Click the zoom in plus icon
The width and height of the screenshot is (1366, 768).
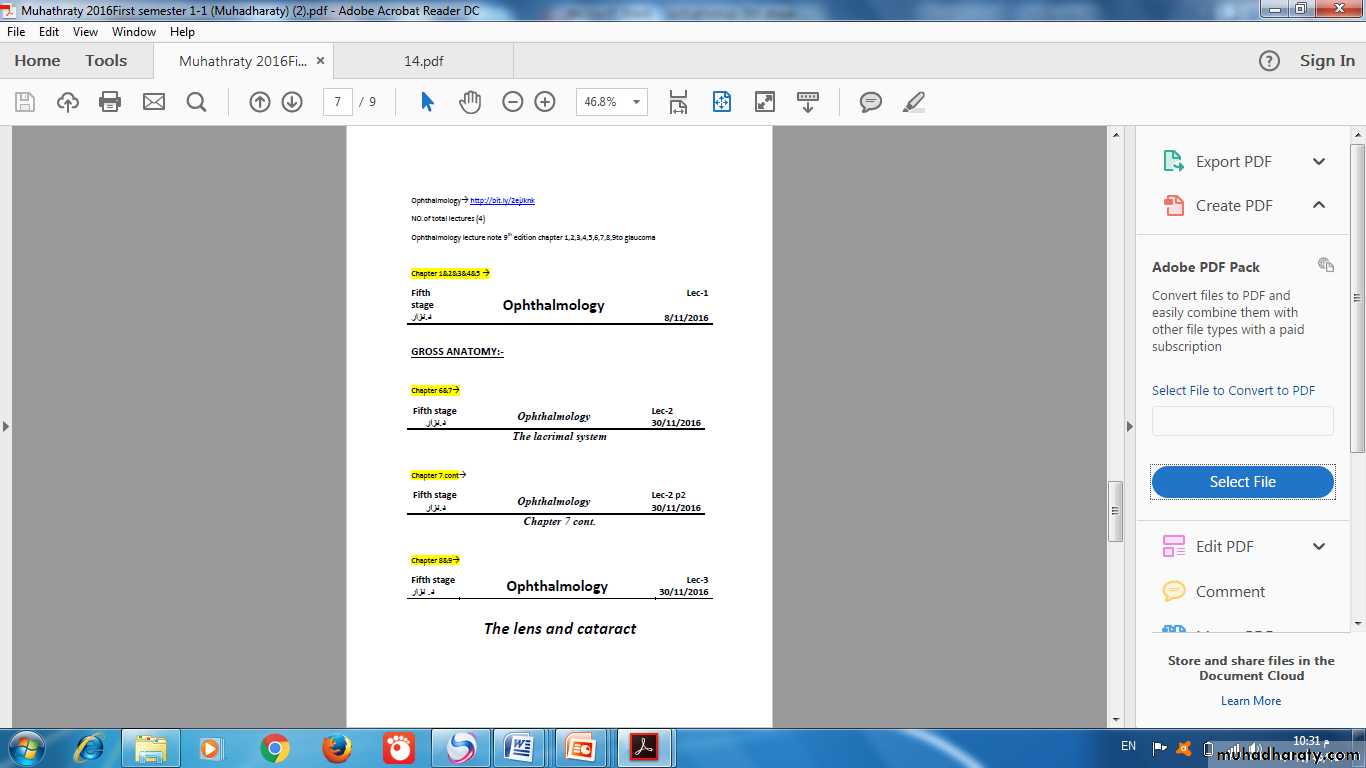coord(545,102)
